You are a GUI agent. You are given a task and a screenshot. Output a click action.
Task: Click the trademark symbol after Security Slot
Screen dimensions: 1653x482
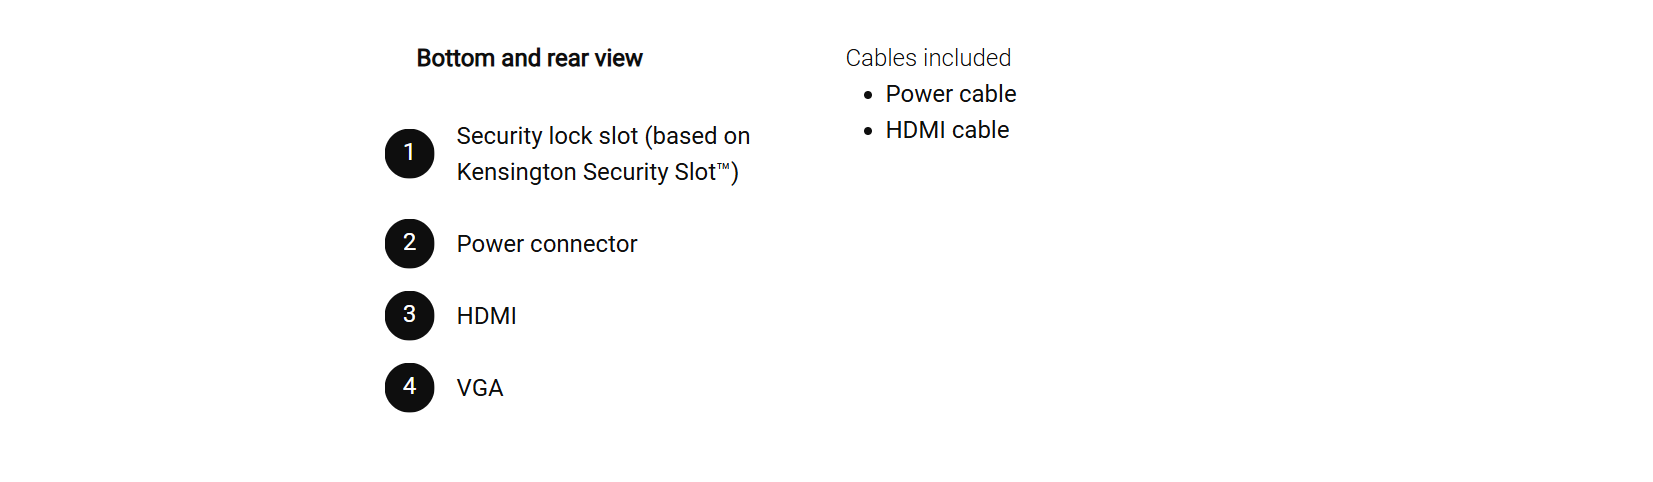click(723, 167)
